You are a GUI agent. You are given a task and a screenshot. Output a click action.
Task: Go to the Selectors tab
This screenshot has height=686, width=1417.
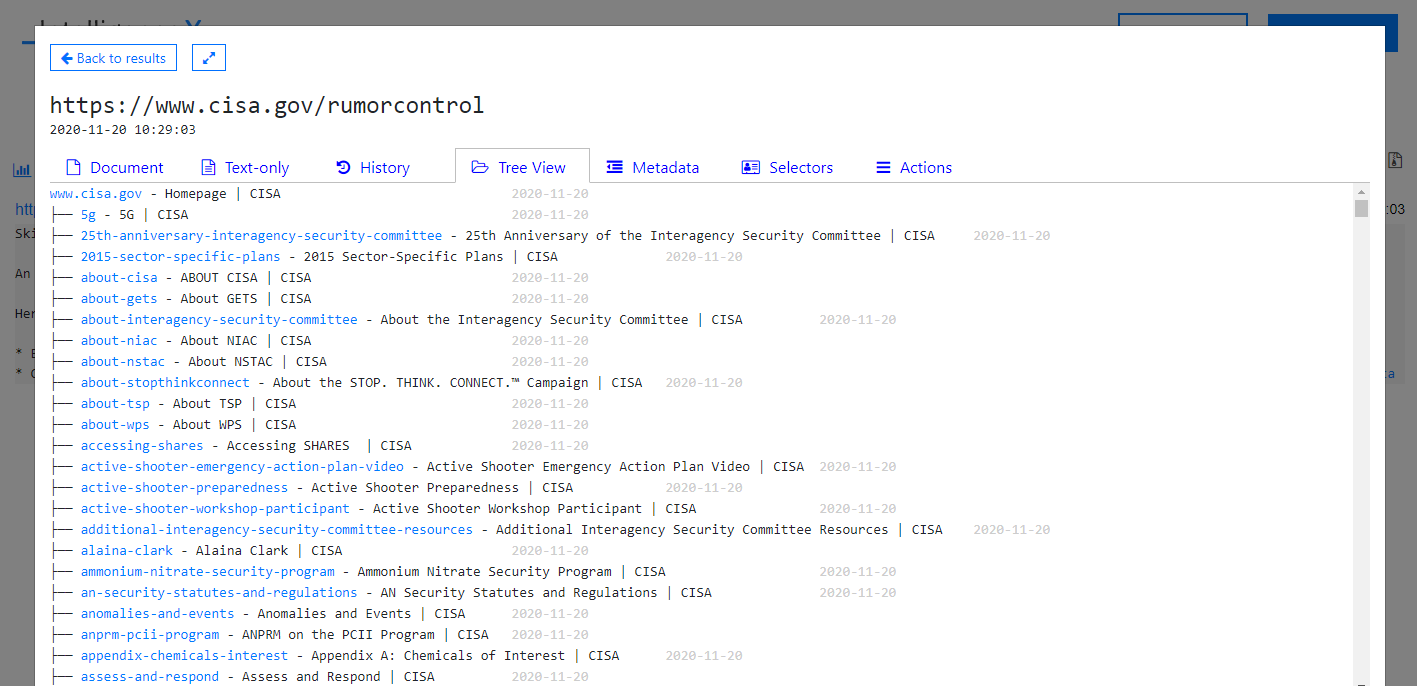787,167
